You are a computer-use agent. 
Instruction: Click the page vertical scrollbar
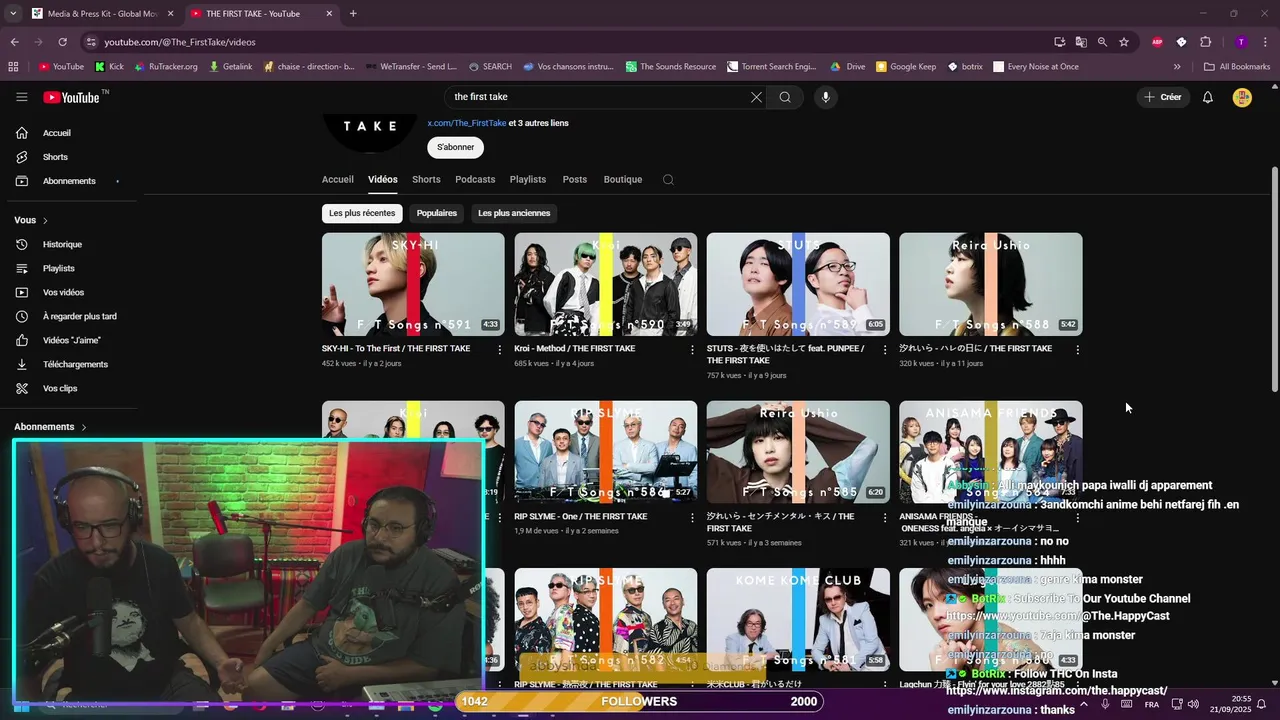[1274, 280]
